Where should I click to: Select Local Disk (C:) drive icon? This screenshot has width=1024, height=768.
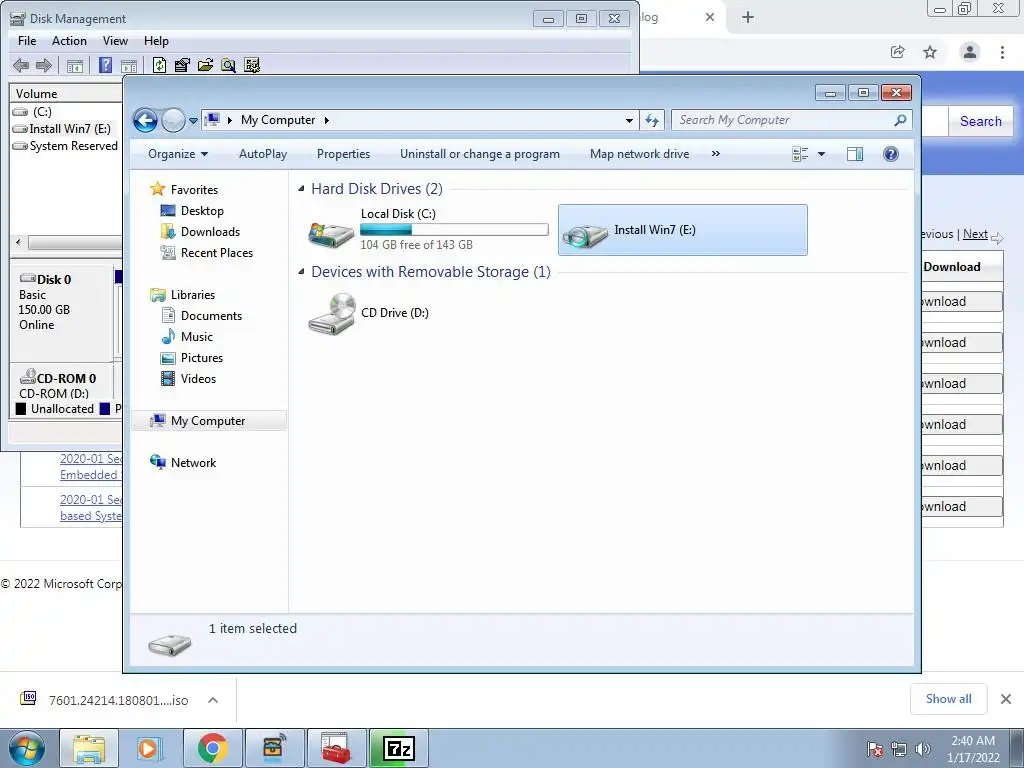332,233
